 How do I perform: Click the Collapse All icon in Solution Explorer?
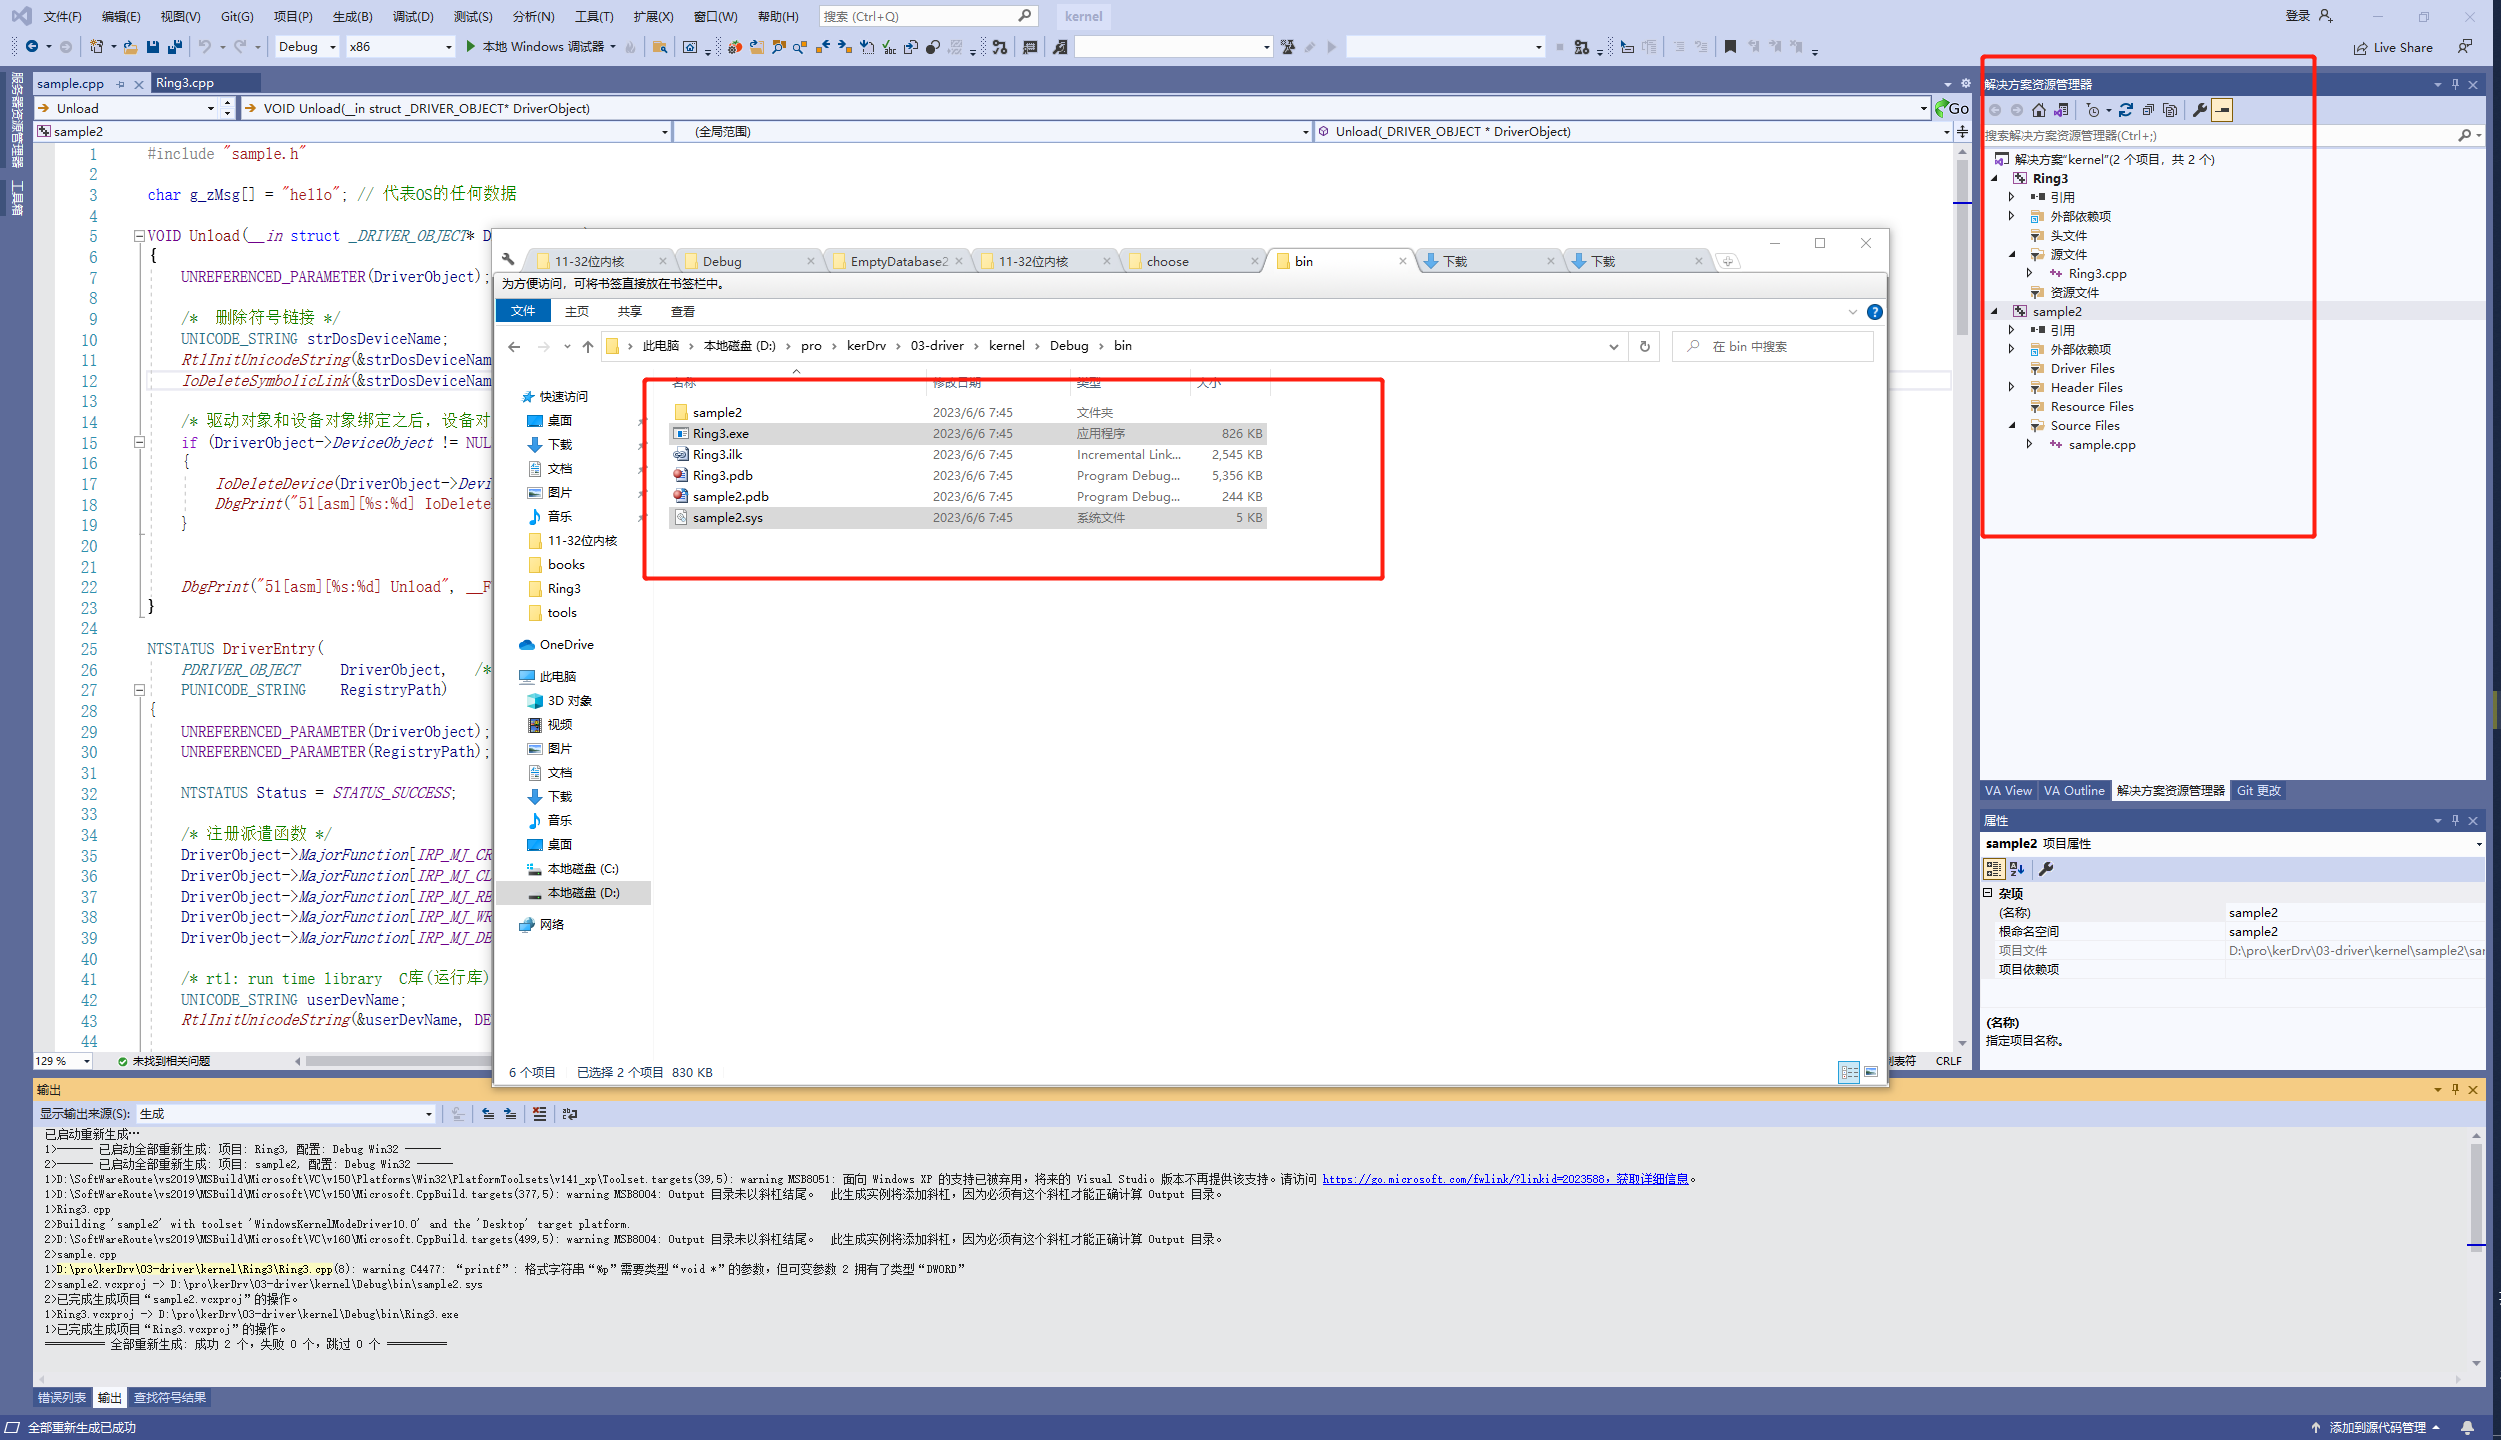[x=2148, y=110]
